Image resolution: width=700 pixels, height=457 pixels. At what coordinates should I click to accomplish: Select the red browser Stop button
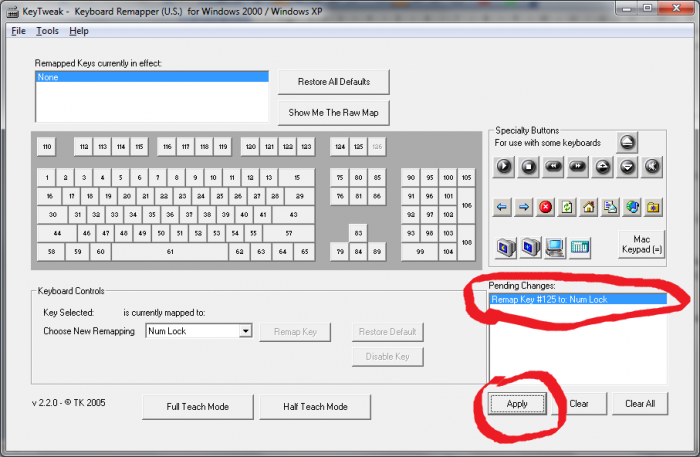click(x=545, y=207)
